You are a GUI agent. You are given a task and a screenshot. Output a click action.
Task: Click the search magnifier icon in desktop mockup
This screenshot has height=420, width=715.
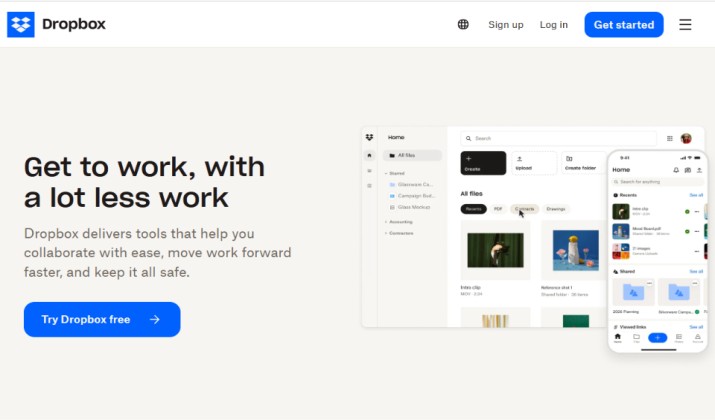coord(468,138)
